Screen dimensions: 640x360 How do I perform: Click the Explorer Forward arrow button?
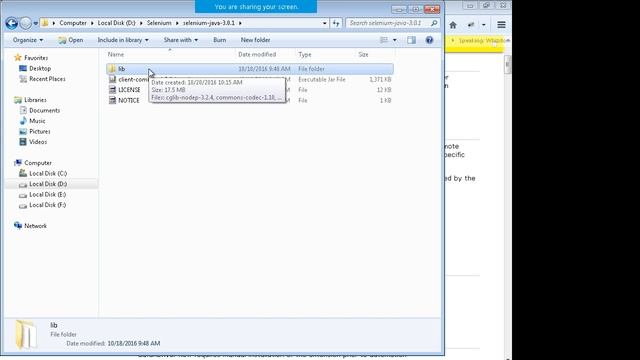click(25, 23)
